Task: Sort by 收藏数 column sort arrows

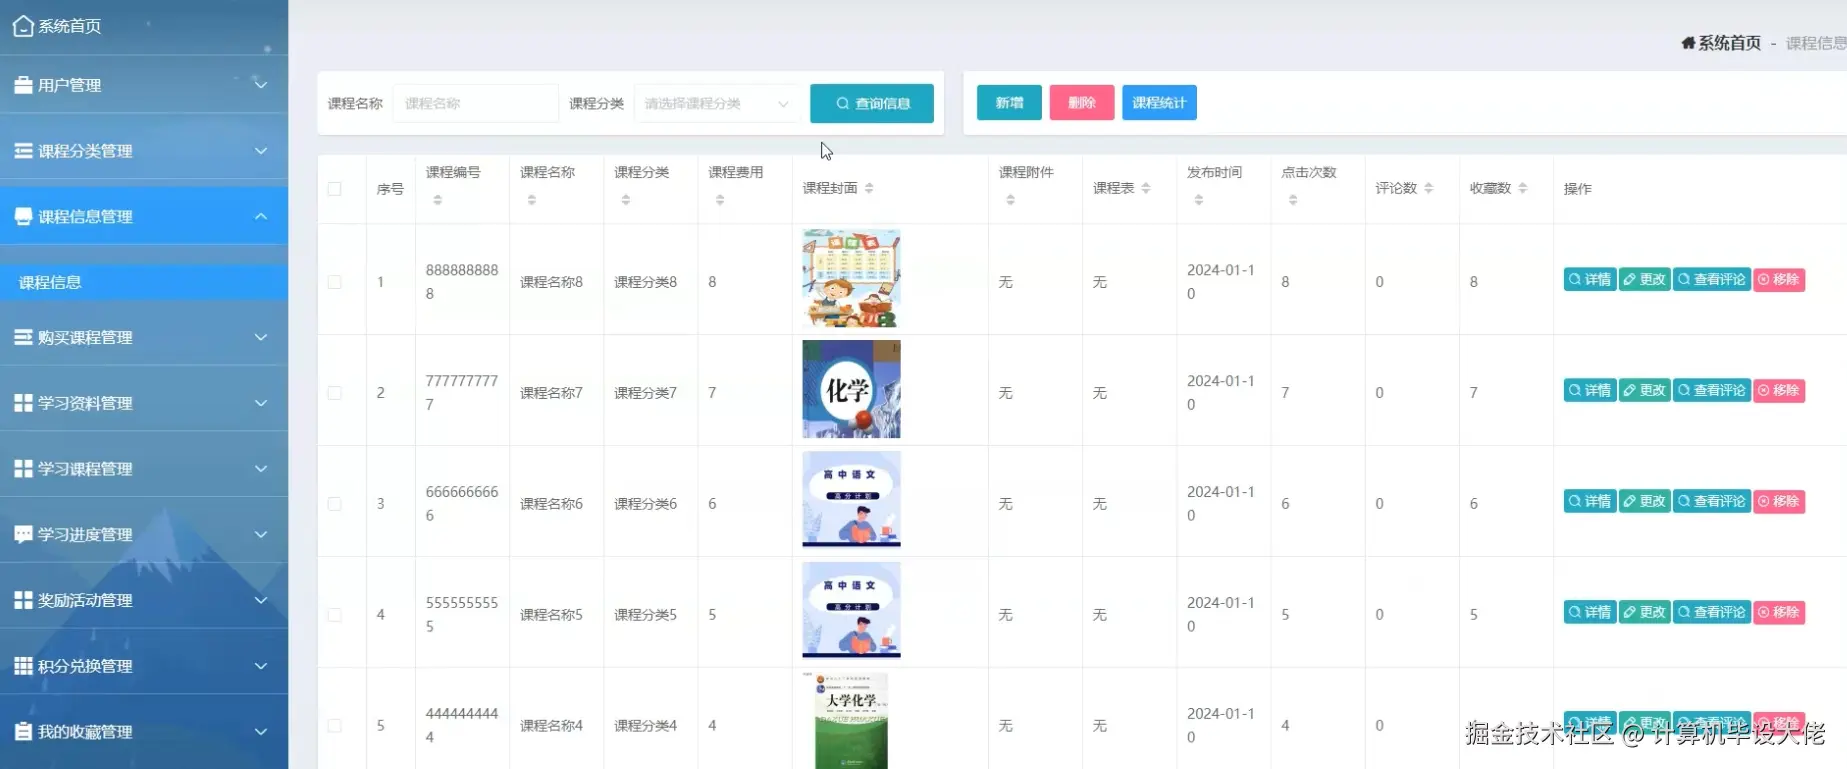Action: tap(1522, 188)
